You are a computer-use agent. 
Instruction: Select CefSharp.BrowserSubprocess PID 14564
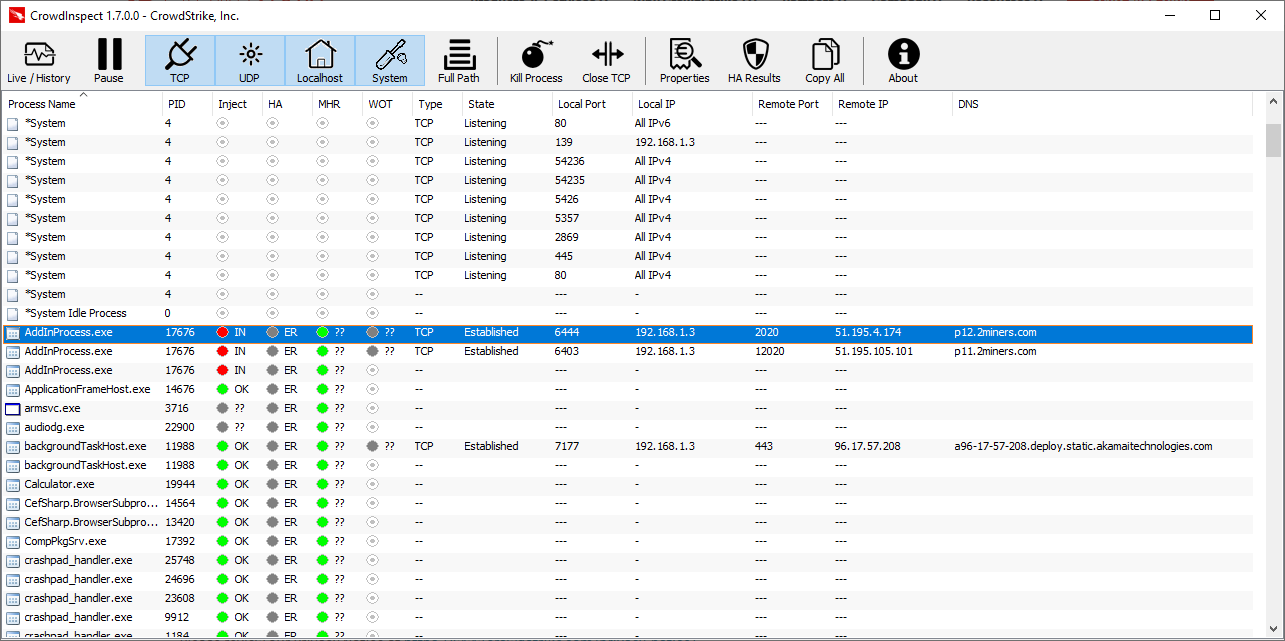click(628, 503)
